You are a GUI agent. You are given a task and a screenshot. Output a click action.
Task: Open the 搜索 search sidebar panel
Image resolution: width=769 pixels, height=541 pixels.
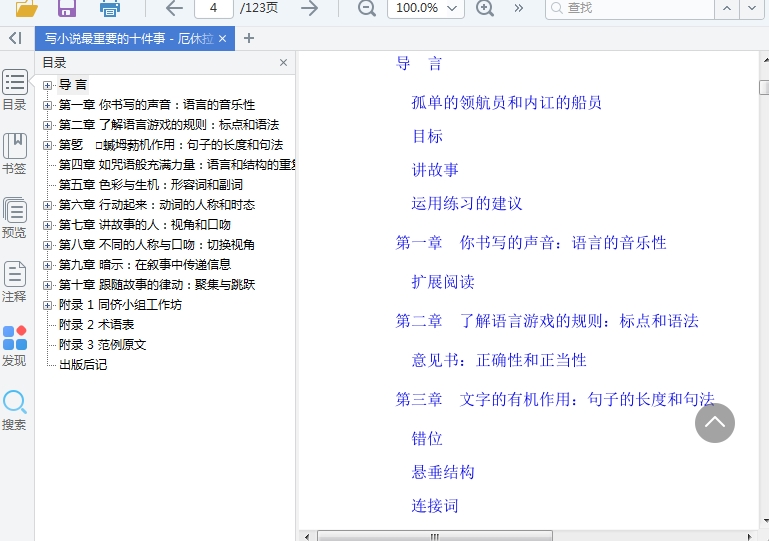coord(15,410)
